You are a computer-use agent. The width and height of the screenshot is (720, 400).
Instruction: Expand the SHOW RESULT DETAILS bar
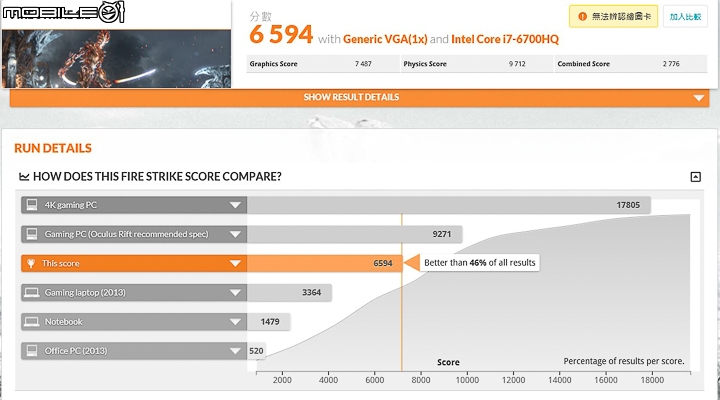(x=360, y=97)
